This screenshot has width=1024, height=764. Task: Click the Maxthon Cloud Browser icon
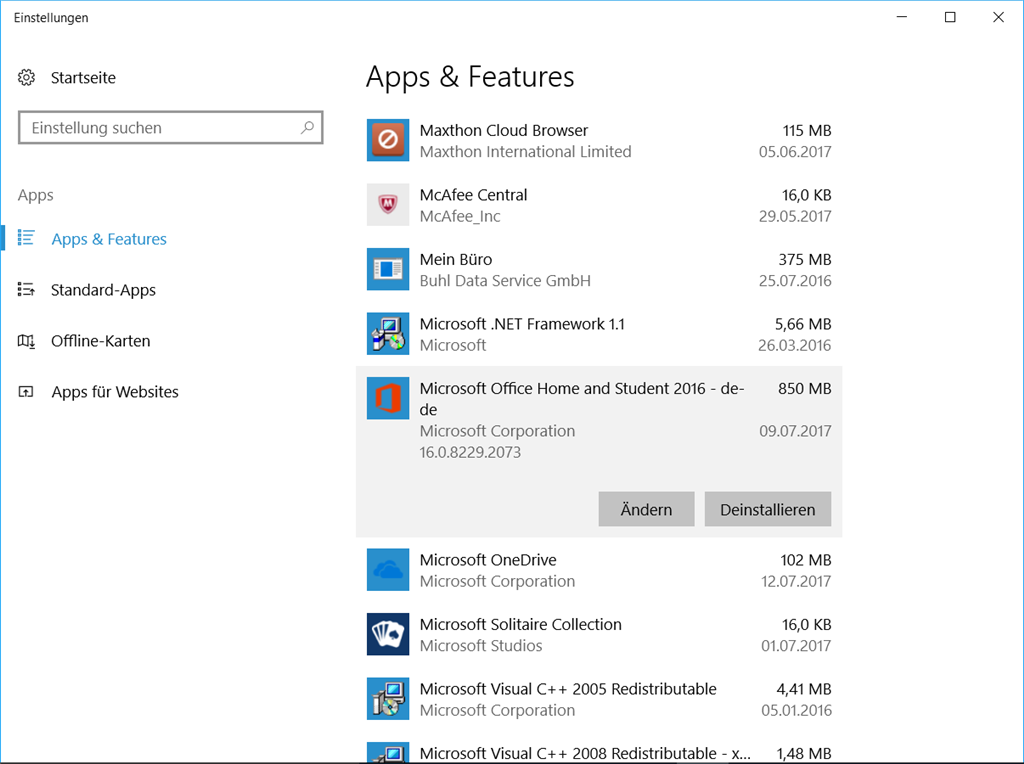tap(388, 140)
